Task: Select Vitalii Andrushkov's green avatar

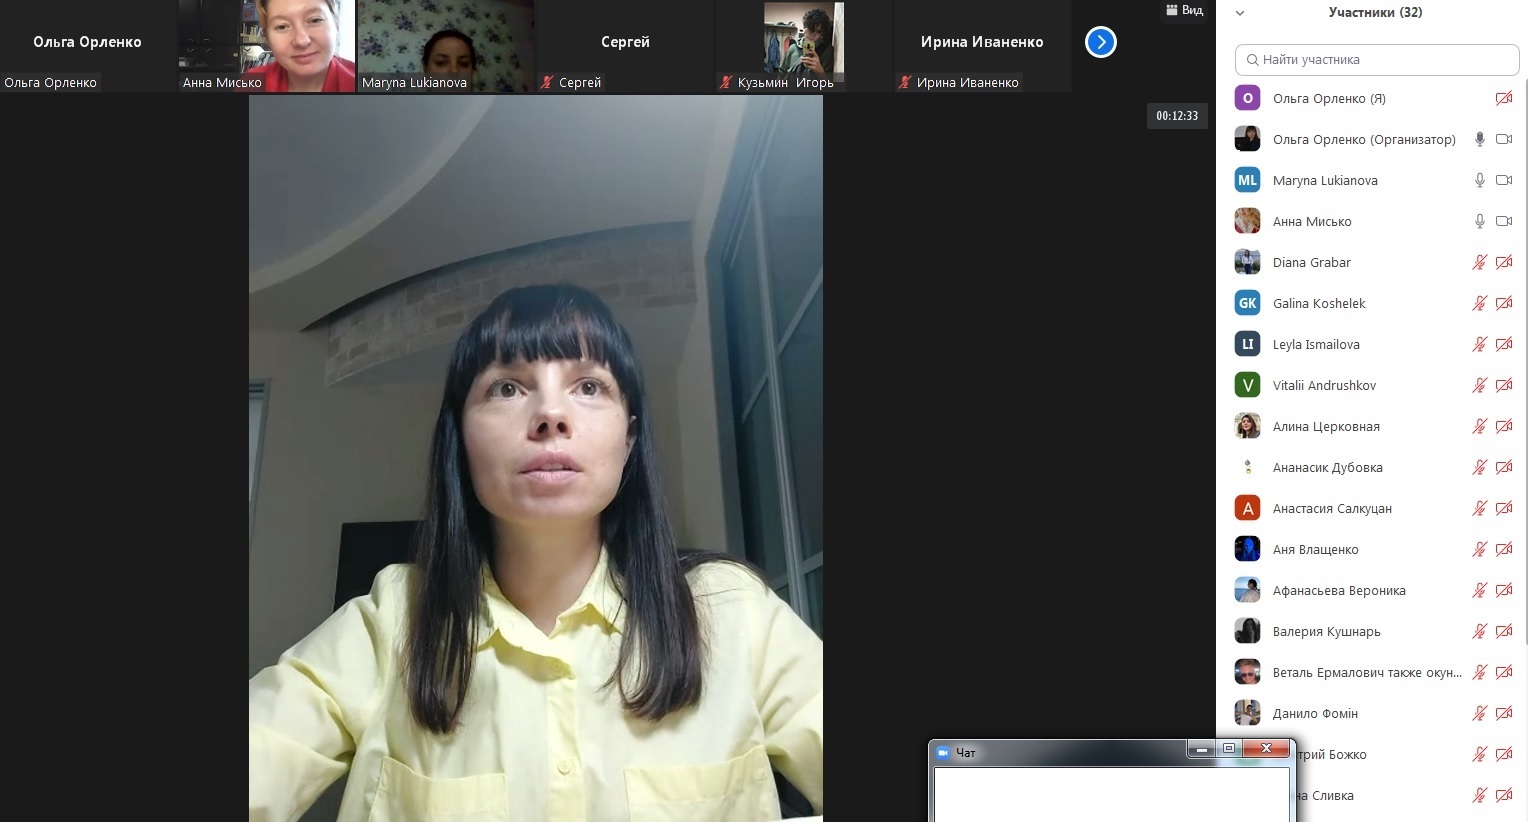Action: coord(1247,385)
